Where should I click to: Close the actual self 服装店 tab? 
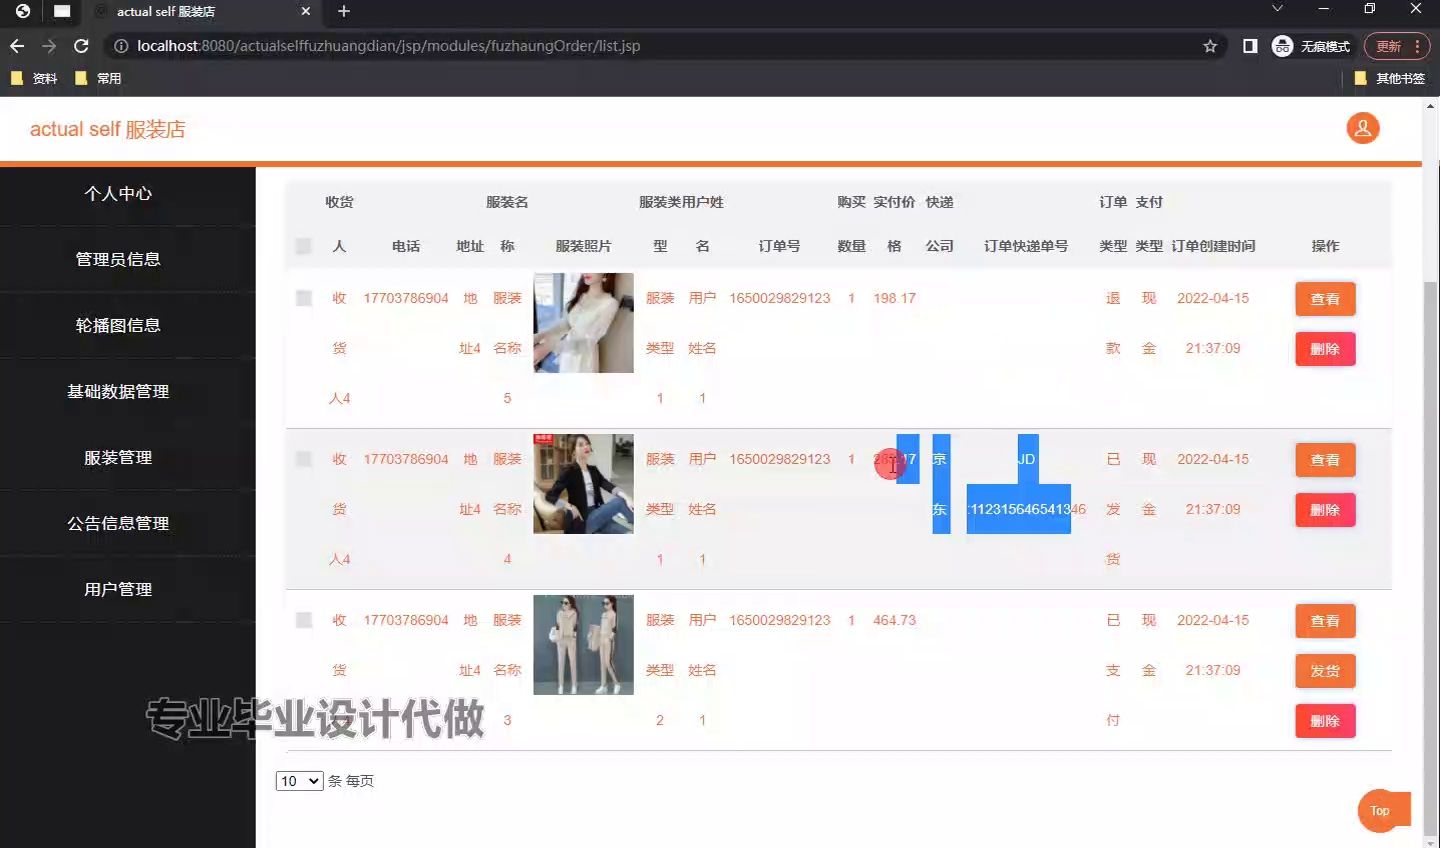(x=306, y=11)
